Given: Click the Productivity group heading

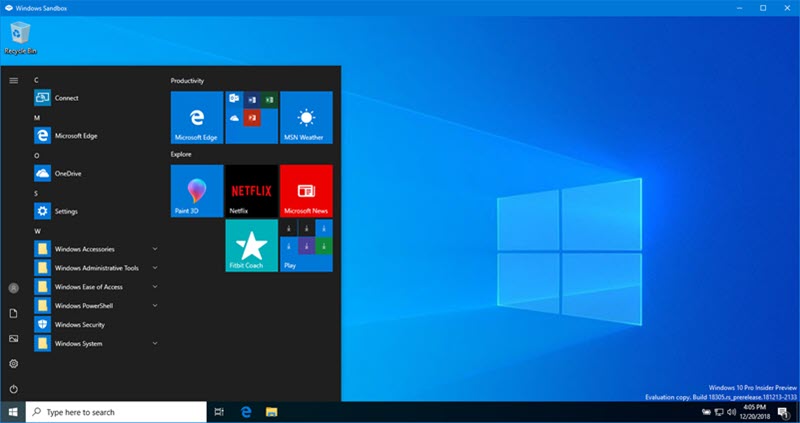Looking at the screenshot, I should click(x=187, y=81).
